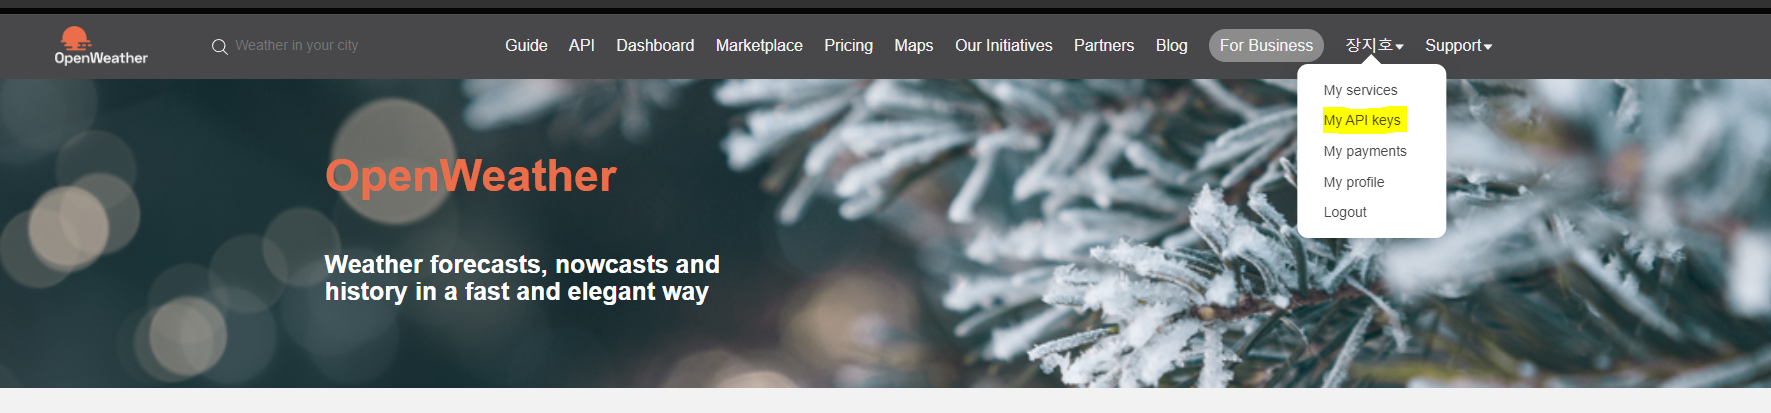Click the search magnifier icon
Image resolution: width=1771 pixels, height=413 pixels.
click(219, 47)
